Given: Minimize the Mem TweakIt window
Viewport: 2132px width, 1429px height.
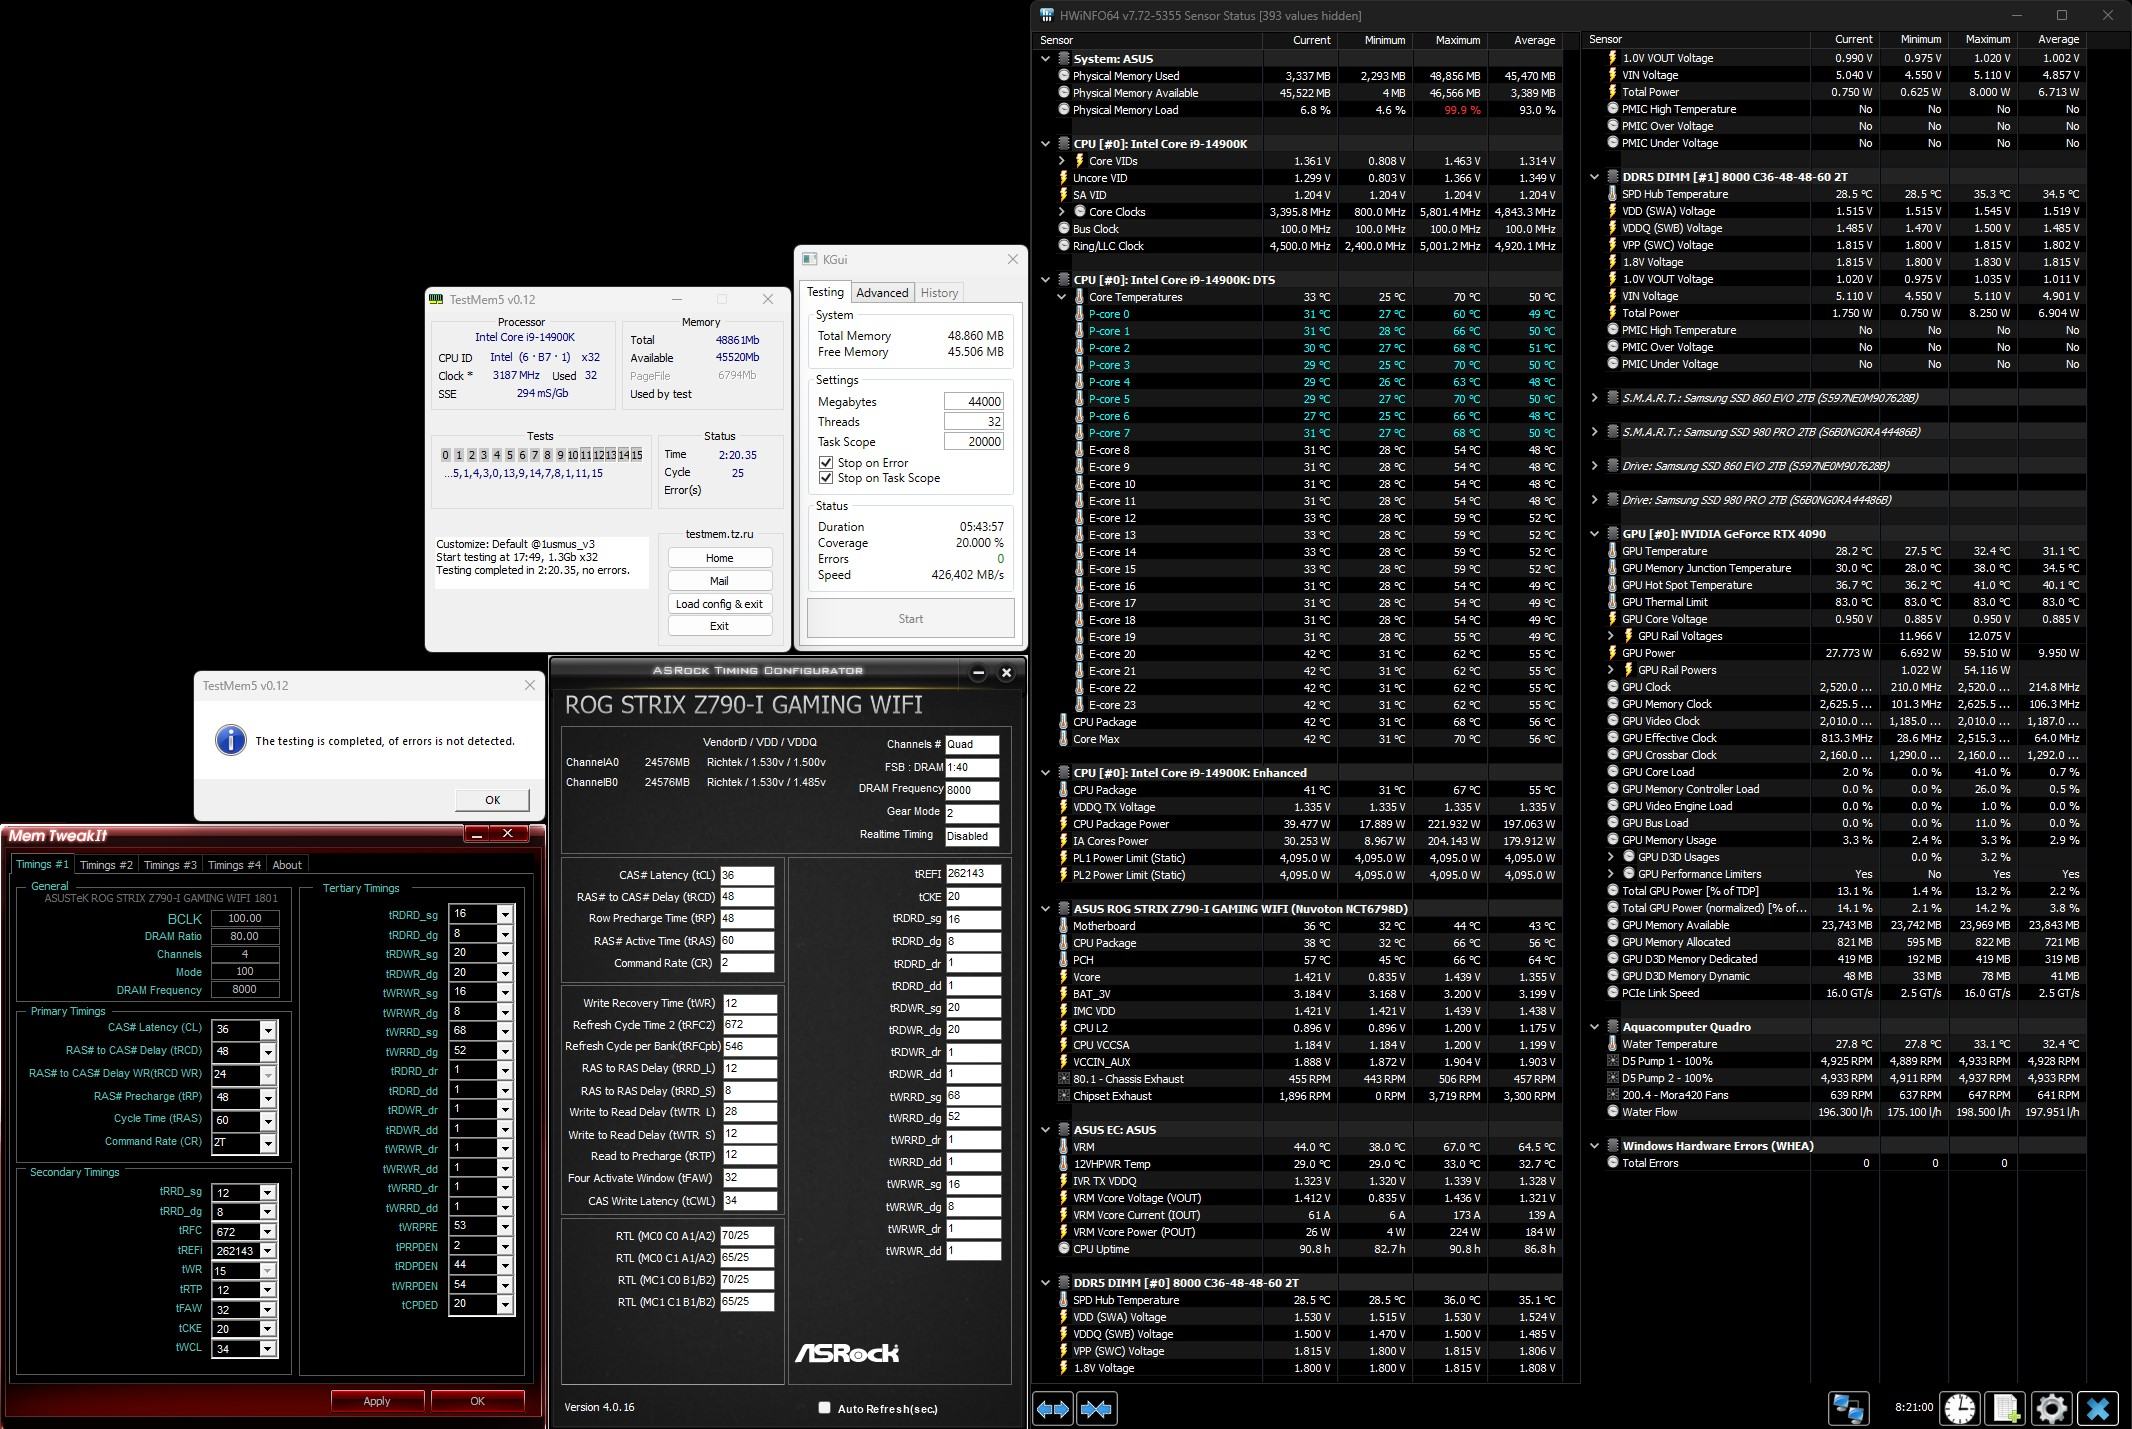Looking at the screenshot, I should click(x=478, y=834).
